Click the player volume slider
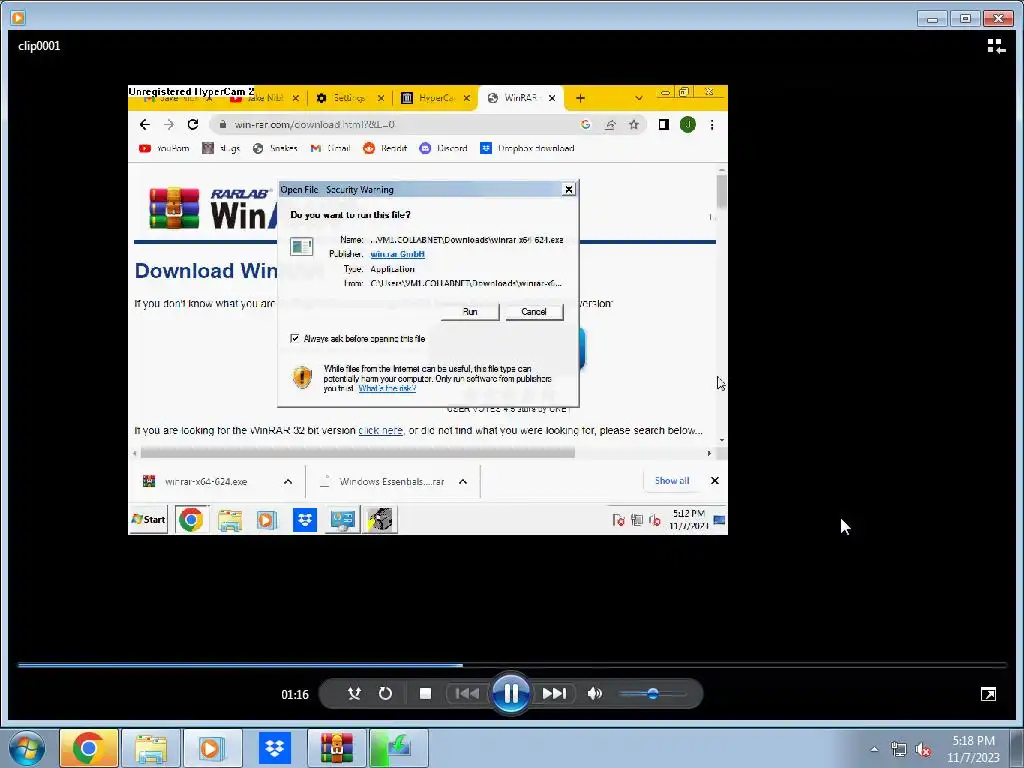 click(x=652, y=694)
